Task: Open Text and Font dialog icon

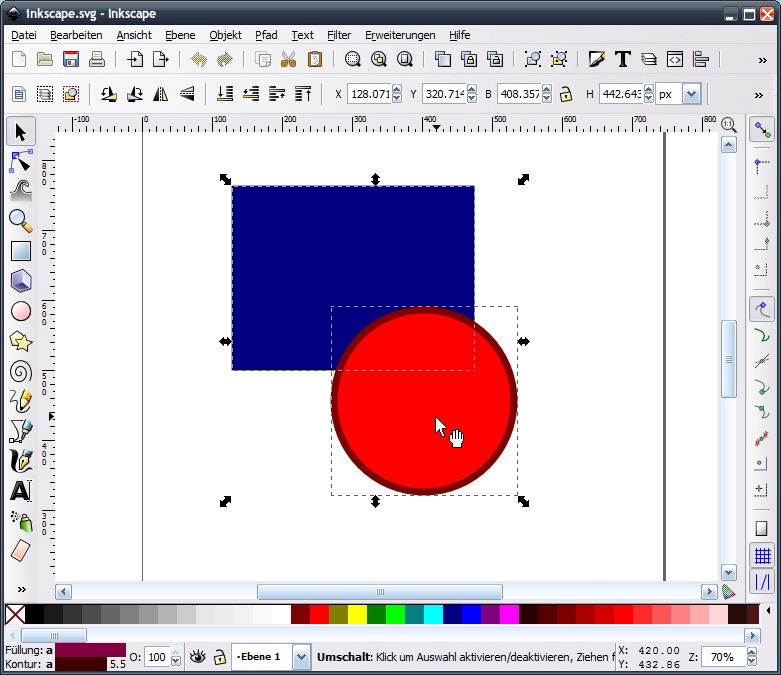Action: [x=622, y=59]
